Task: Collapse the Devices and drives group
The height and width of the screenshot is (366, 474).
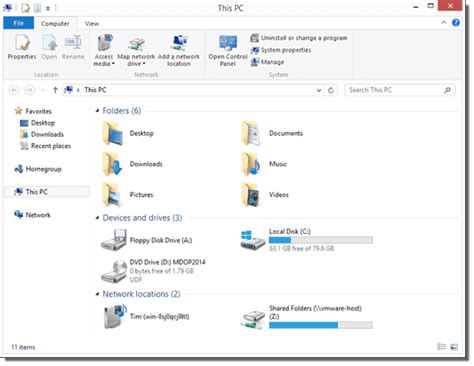Action: point(97,218)
